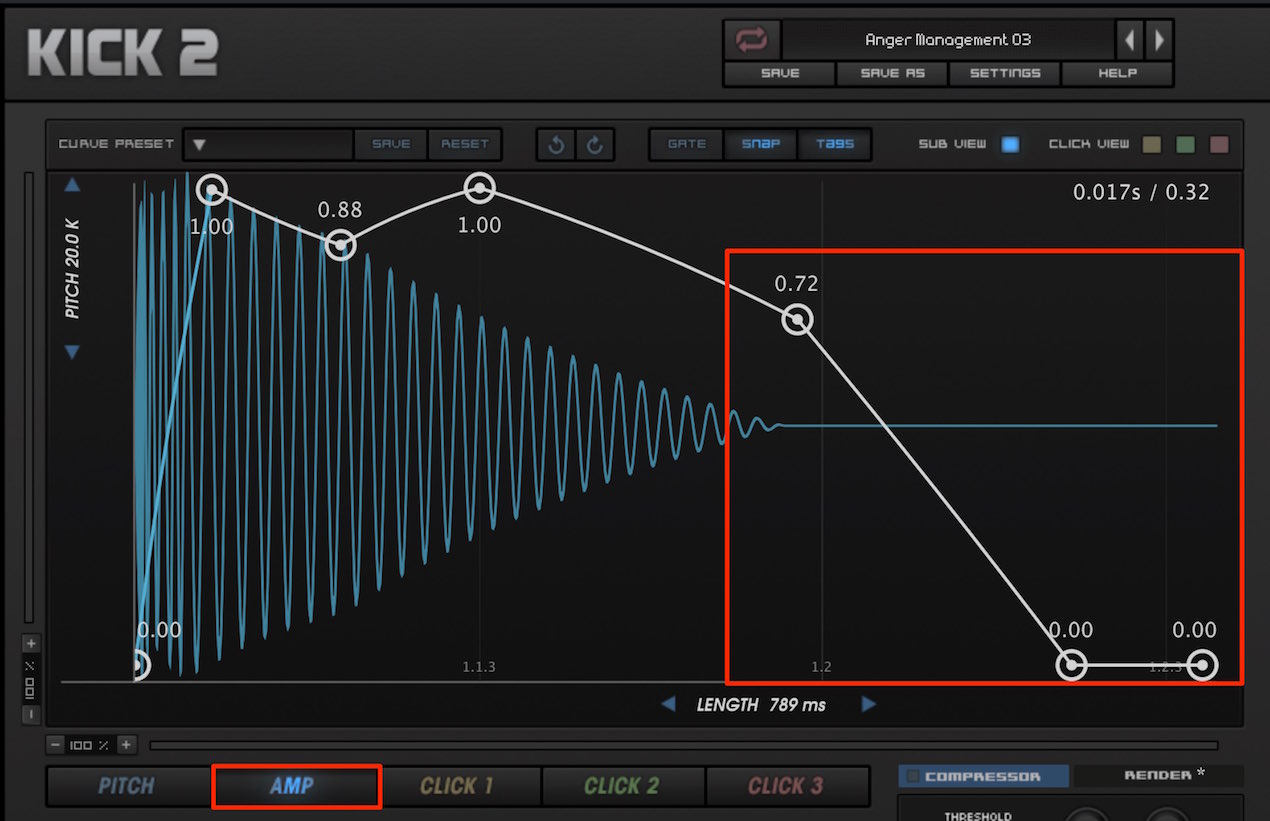Go to next preset arrow
The image size is (1270, 821).
(1158, 40)
